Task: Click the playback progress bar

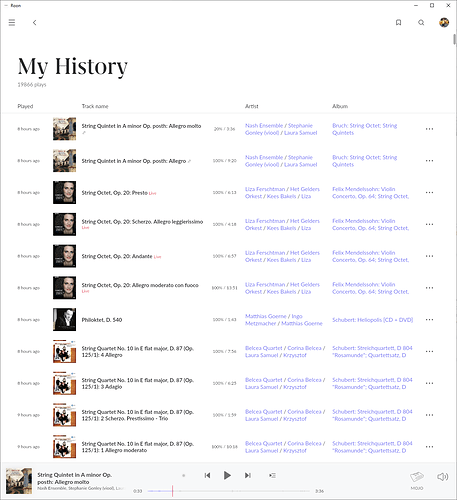Action: [228, 491]
